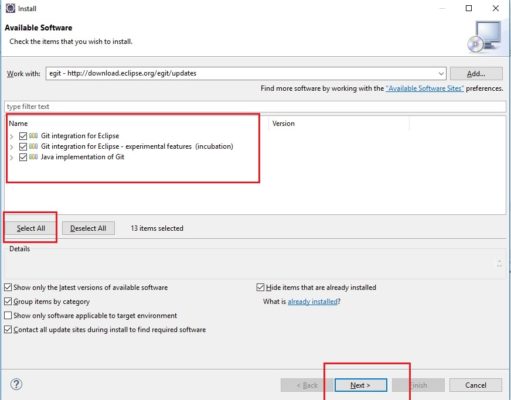
Task: Uncheck Git integration for Eclipse
Action: (23, 136)
